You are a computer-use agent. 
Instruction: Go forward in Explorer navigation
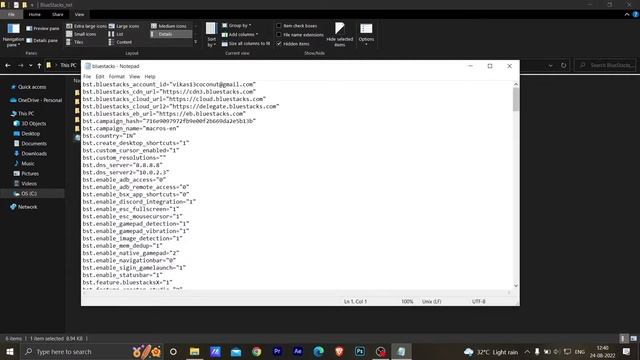pyautogui.click(x=20, y=65)
